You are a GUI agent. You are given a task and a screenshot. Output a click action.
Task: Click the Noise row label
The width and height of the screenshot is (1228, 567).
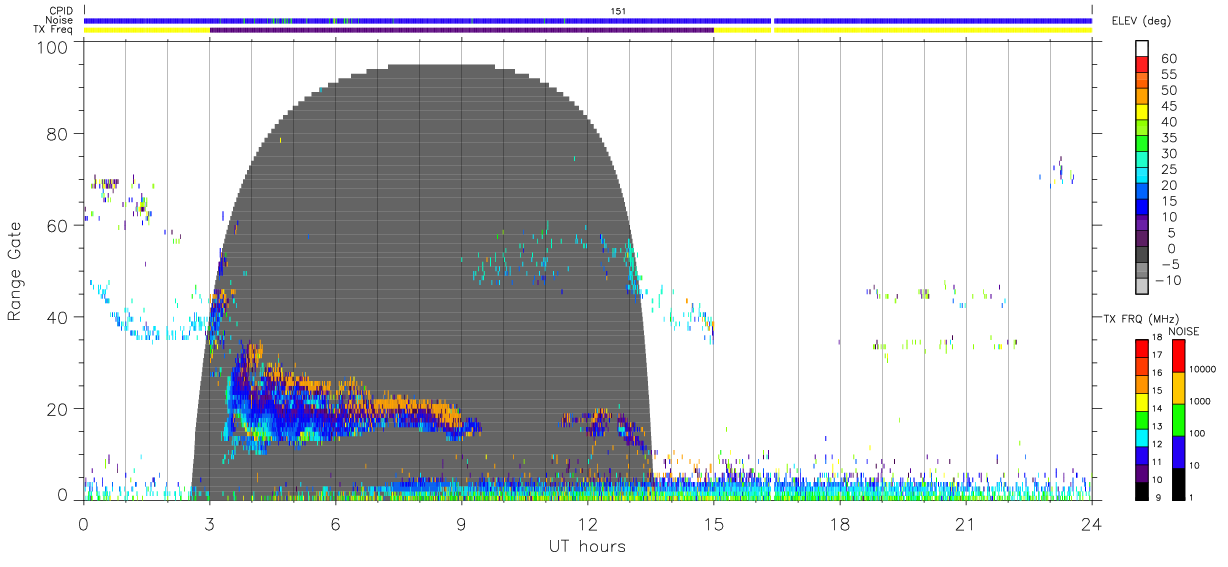pyautogui.click(x=60, y=20)
